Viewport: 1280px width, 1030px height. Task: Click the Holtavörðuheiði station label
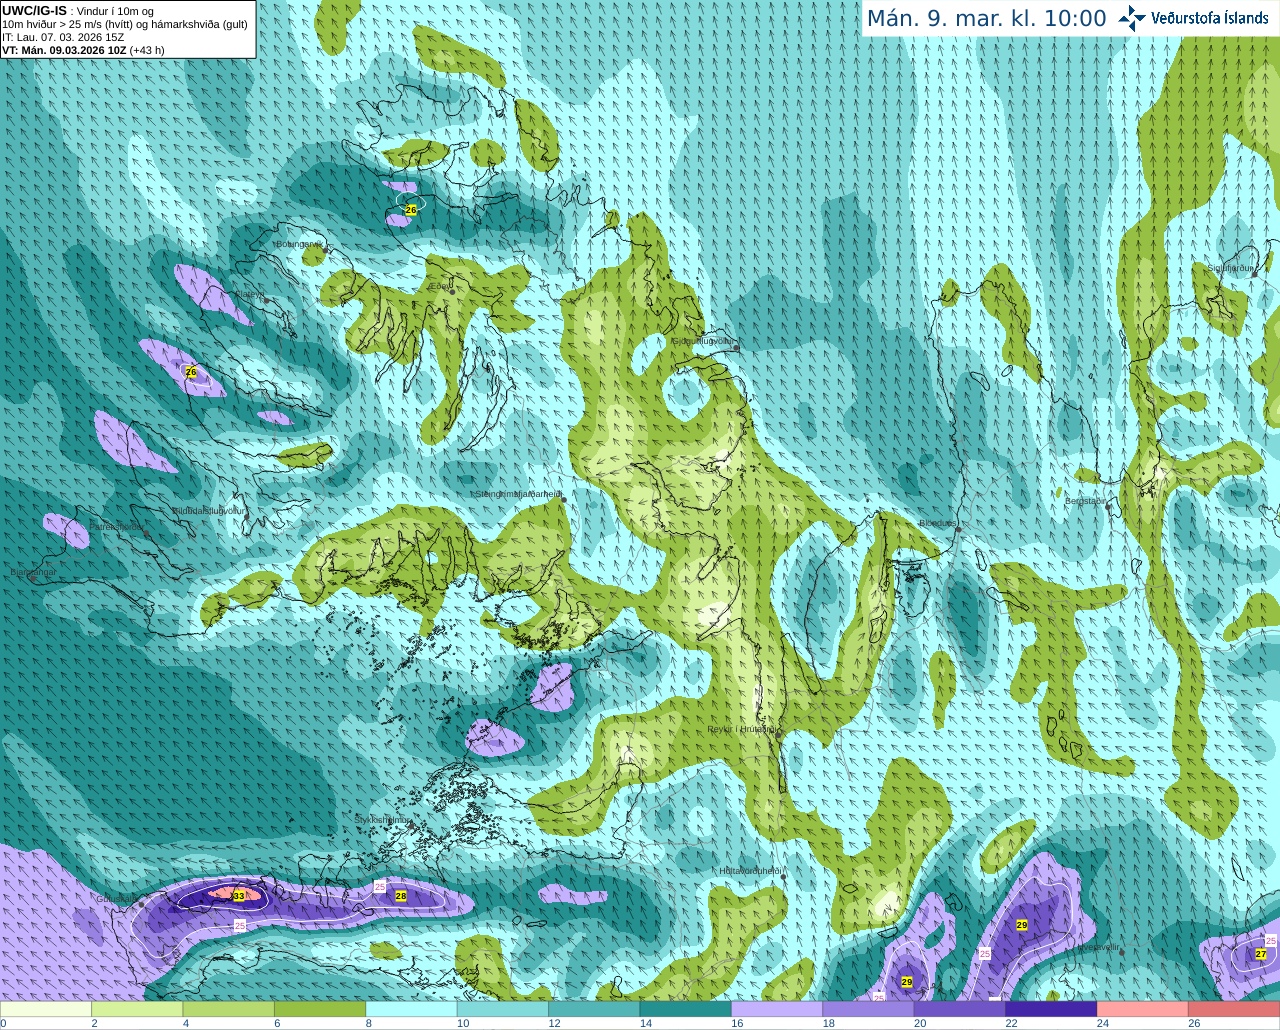[750, 871]
